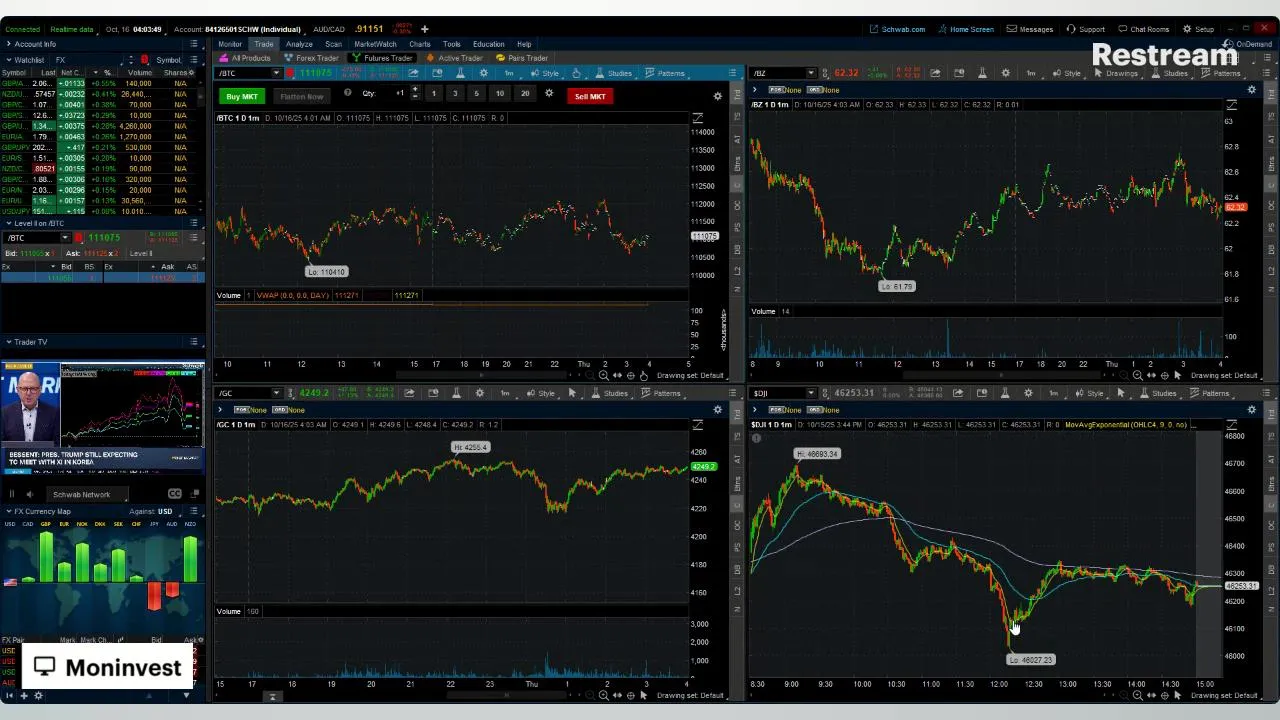Zoom in on /BTC chart
The width and height of the screenshot is (1280, 720).
tap(604, 375)
